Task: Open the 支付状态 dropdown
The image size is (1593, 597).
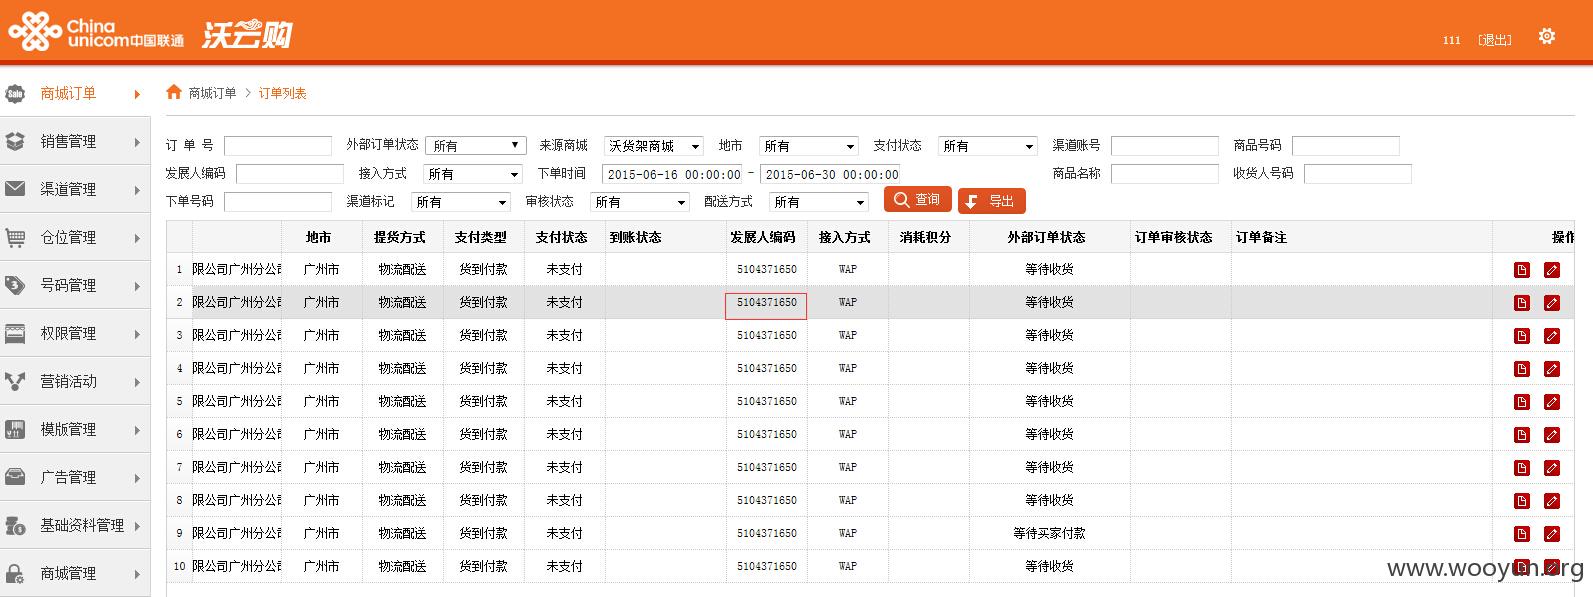Action: [988, 146]
